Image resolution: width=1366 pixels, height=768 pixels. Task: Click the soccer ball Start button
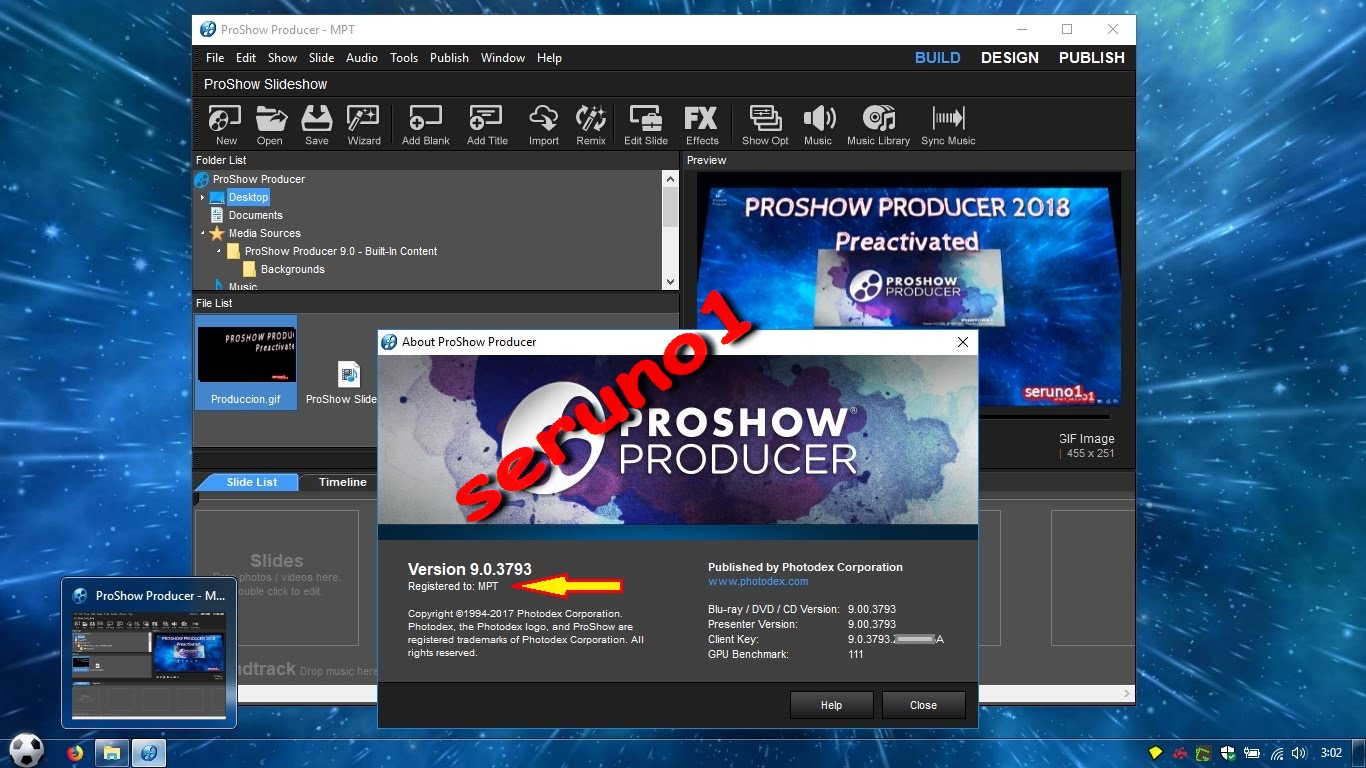[x=26, y=750]
